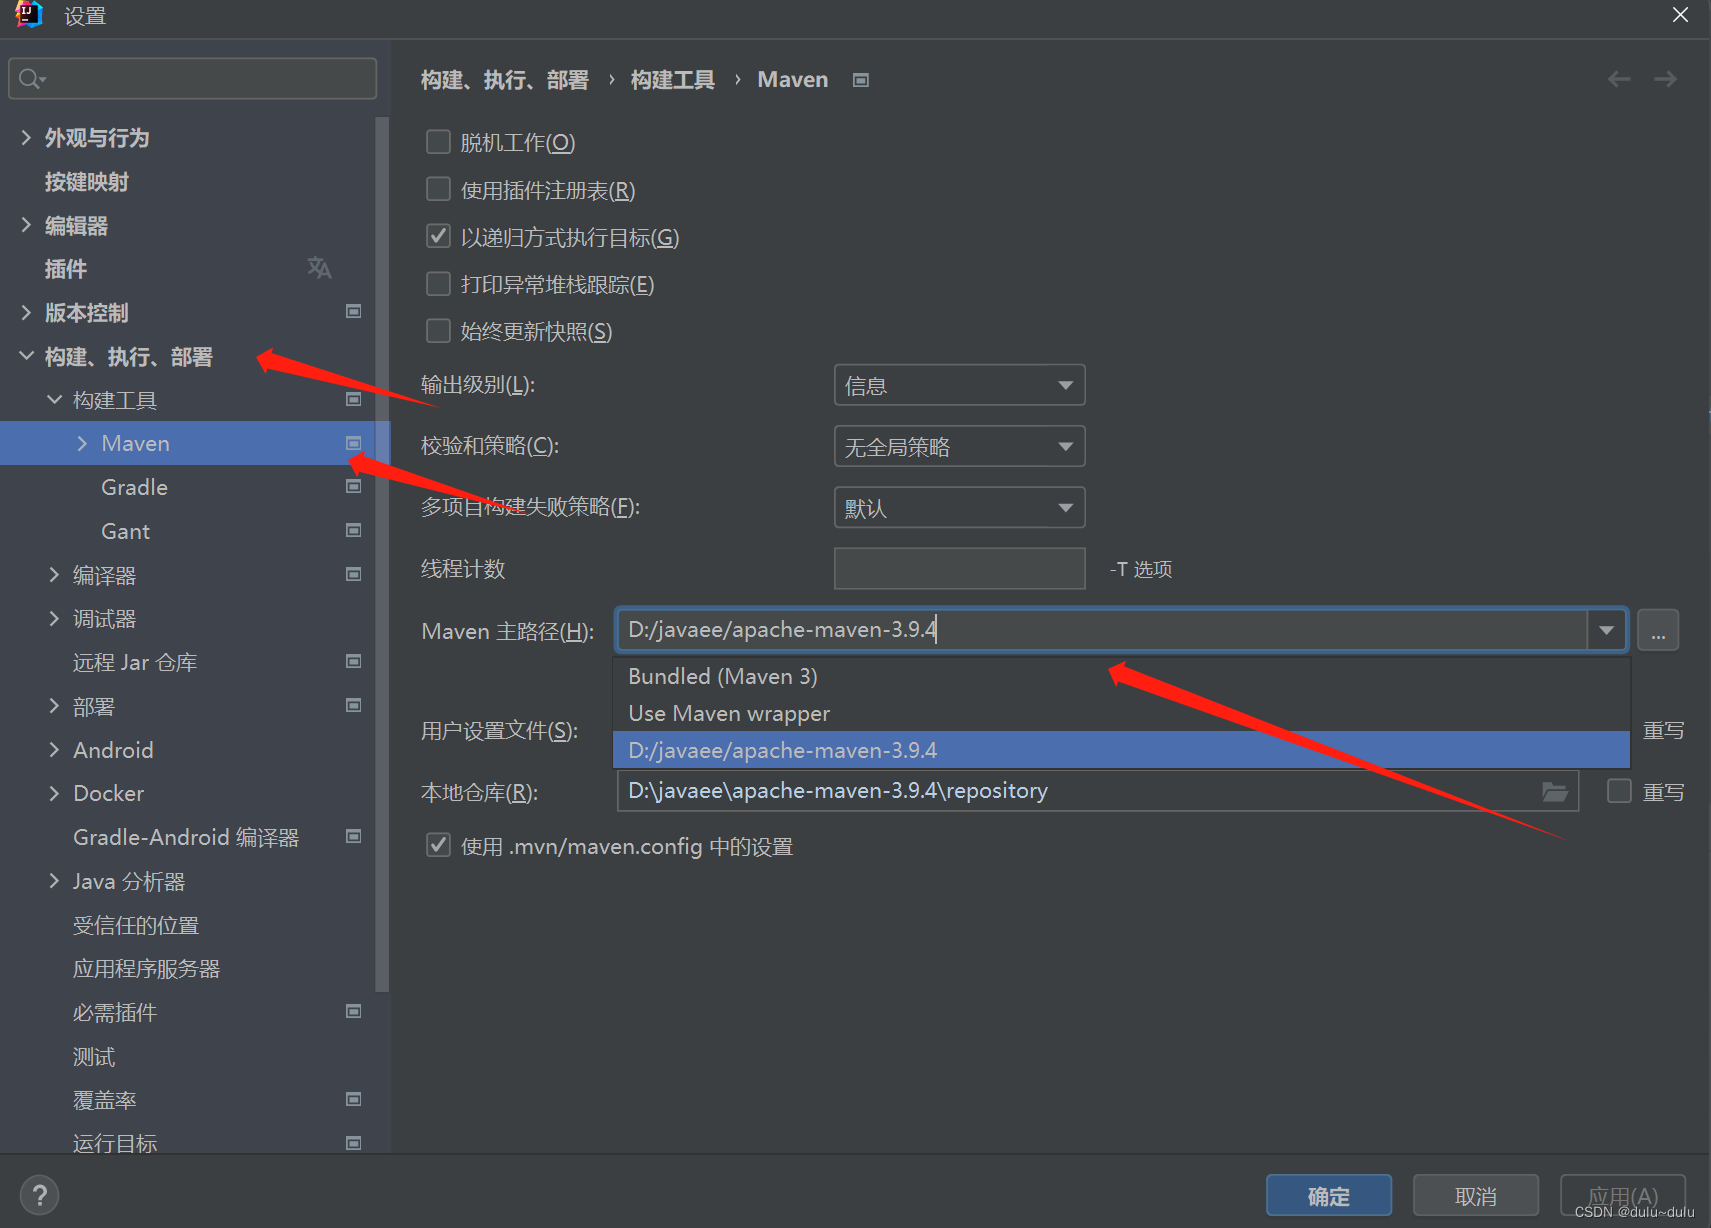Open 应用程序服务器 settings page
The image size is (1711, 1228).
(x=146, y=969)
